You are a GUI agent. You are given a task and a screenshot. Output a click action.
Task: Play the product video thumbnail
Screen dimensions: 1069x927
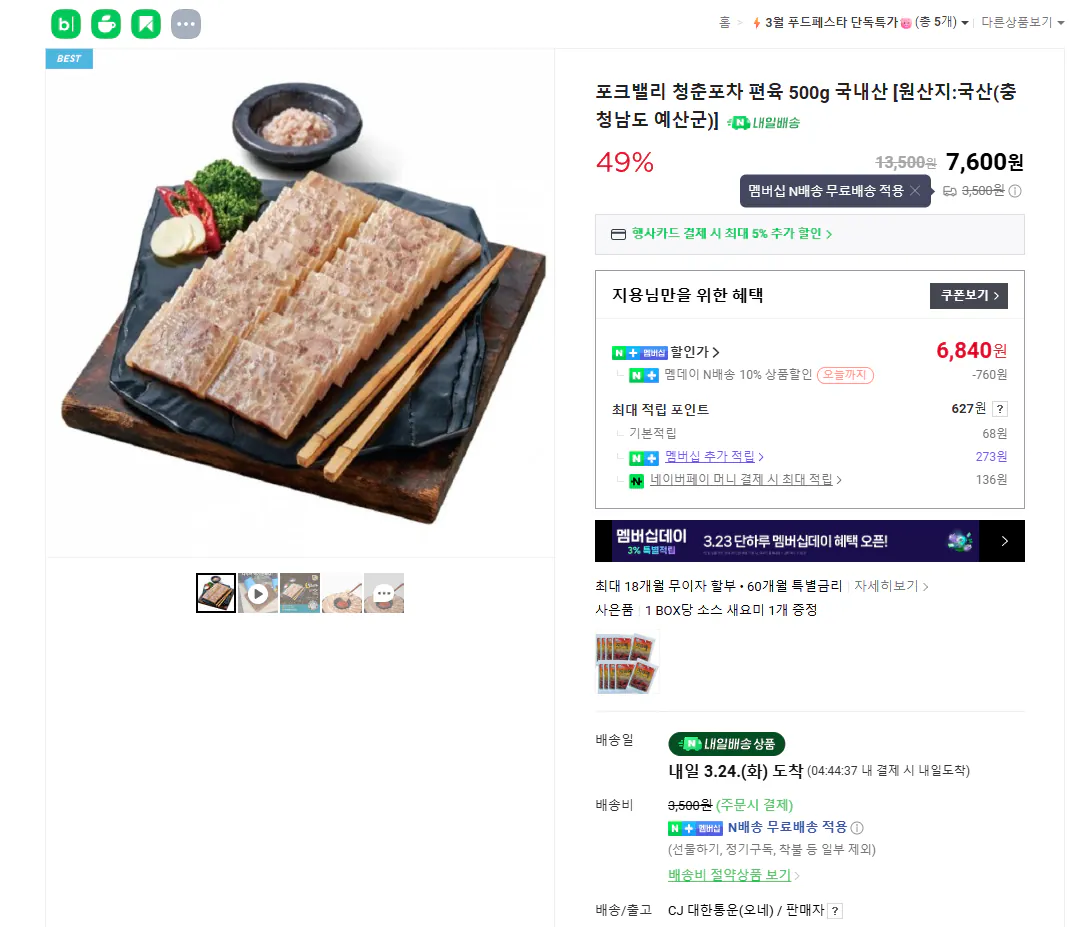(257, 592)
